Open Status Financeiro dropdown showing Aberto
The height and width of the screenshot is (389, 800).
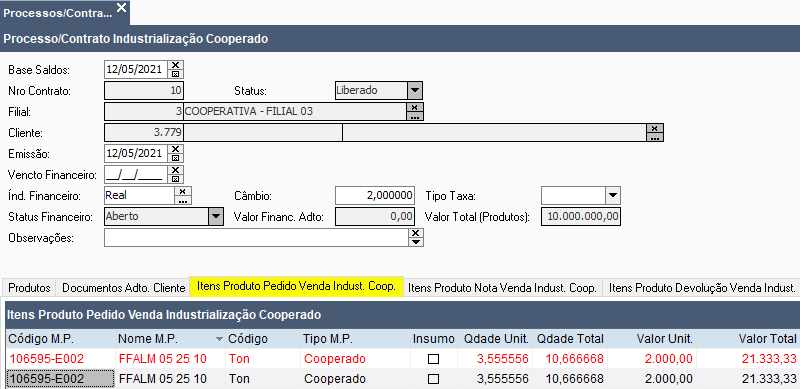point(216,216)
